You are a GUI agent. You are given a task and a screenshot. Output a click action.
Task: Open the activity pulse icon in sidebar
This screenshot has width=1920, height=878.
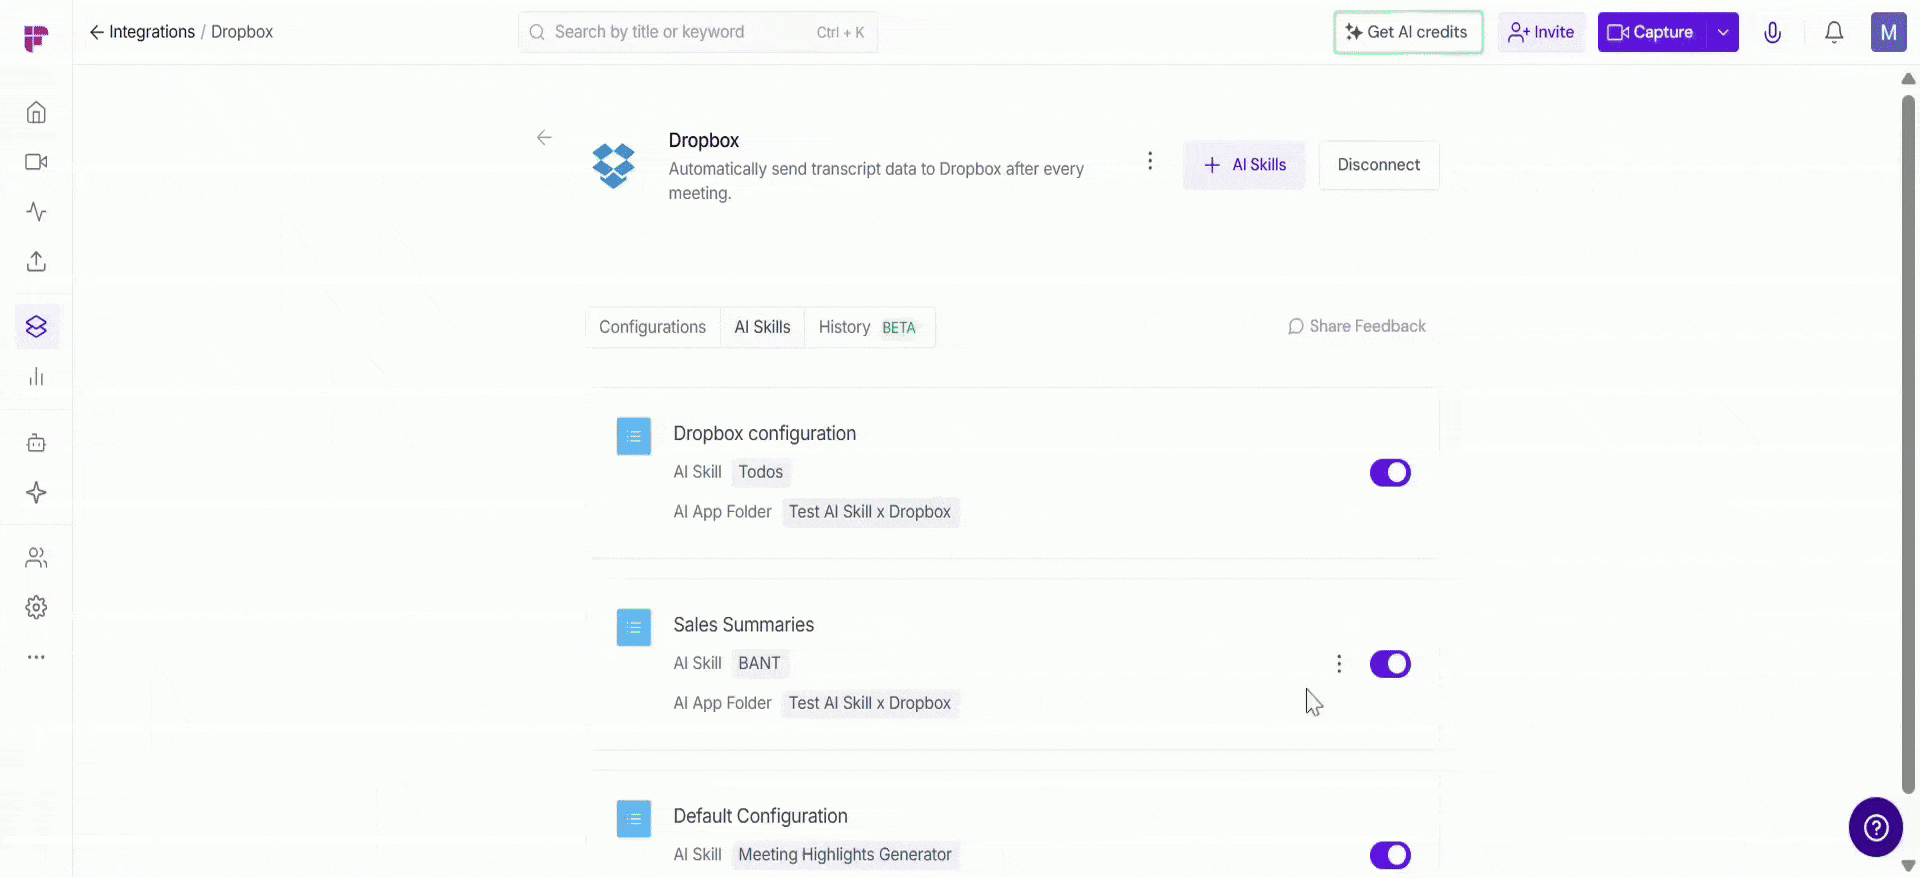click(36, 212)
